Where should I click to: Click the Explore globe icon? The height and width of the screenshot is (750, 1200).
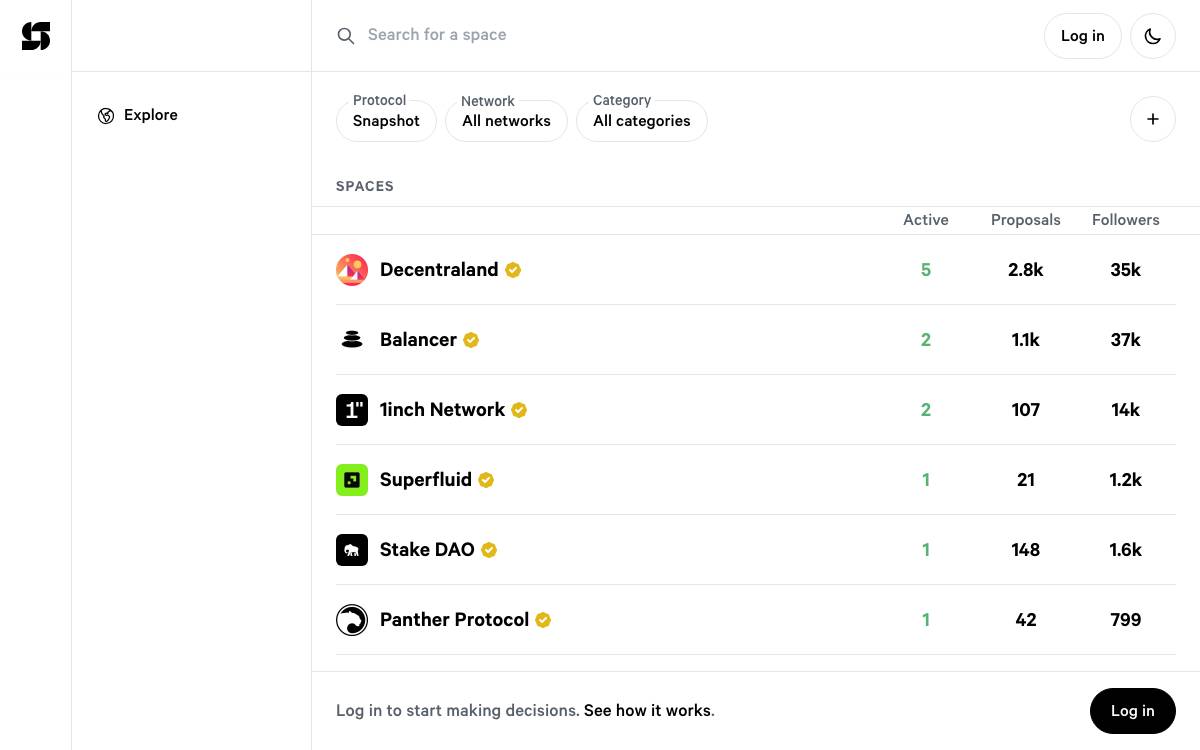click(106, 116)
